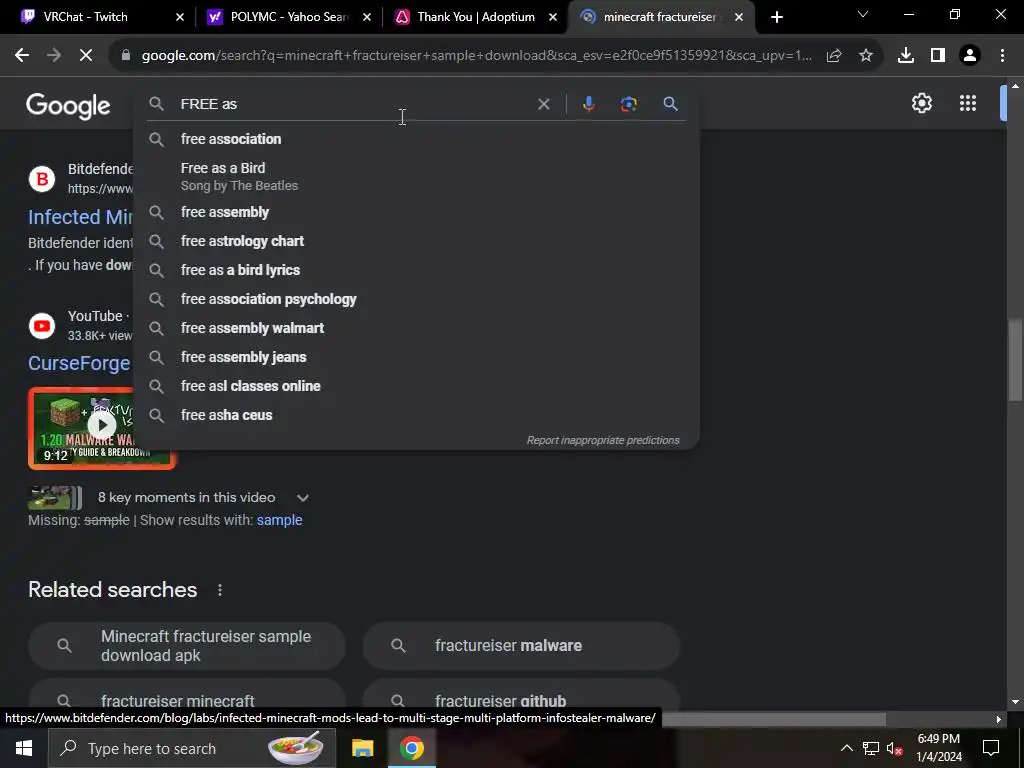This screenshot has width=1024, height=768.
Task: Click the Google logo
Action: pyautogui.click(x=69, y=106)
